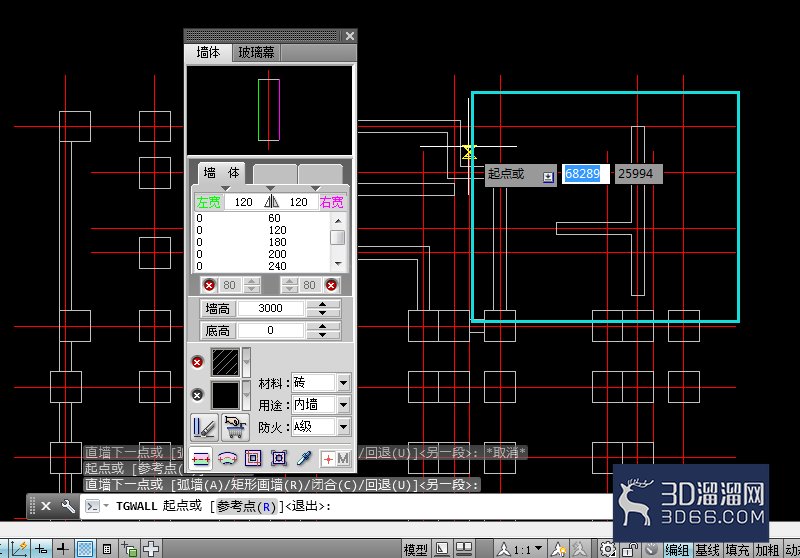The image size is (800, 558).
Task: Select the width row 0 / 240
Action: pyautogui.click(x=262, y=266)
